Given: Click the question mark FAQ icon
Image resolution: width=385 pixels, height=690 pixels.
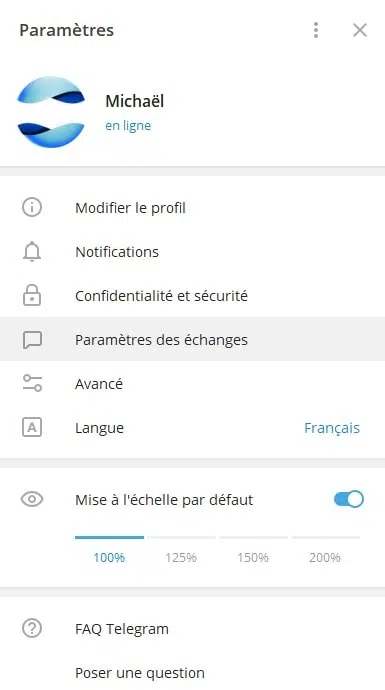Looking at the screenshot, I should point(32,628).
